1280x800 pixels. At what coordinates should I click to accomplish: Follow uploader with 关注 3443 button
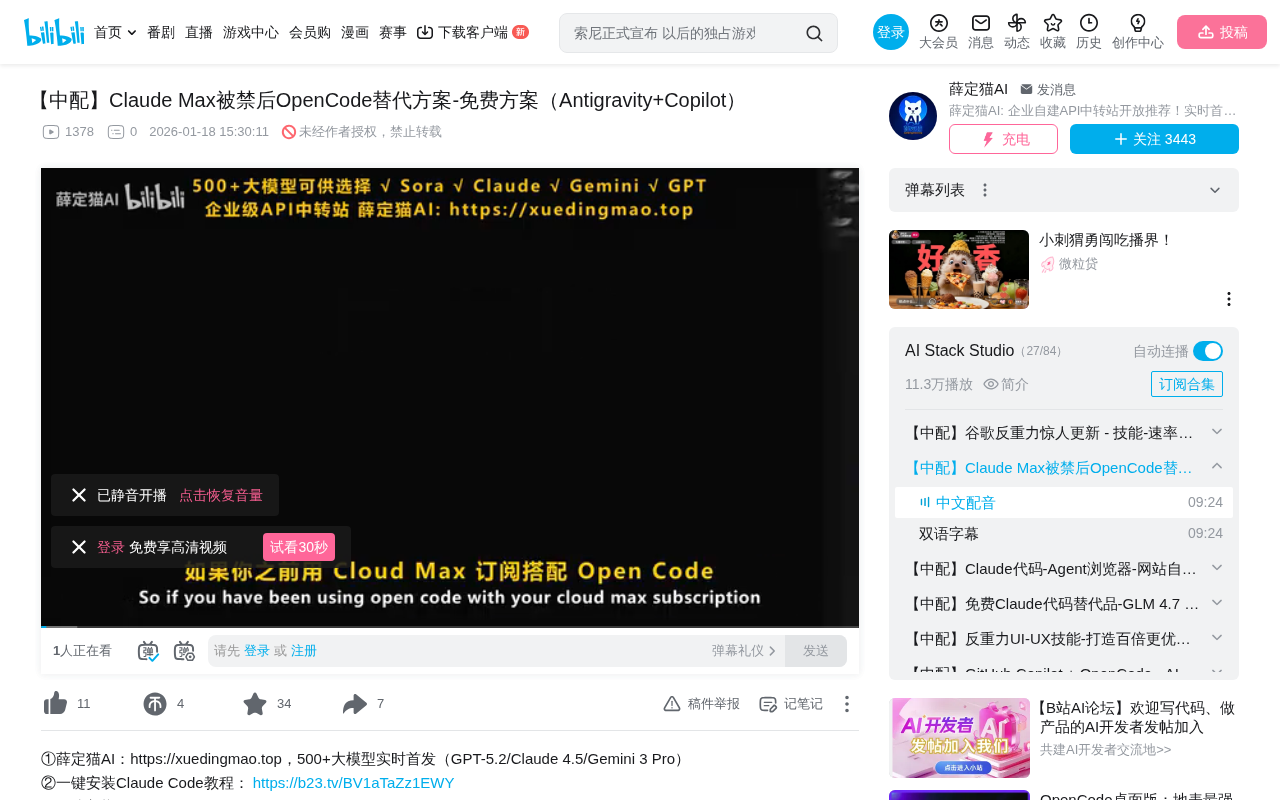click(1154, 139)
